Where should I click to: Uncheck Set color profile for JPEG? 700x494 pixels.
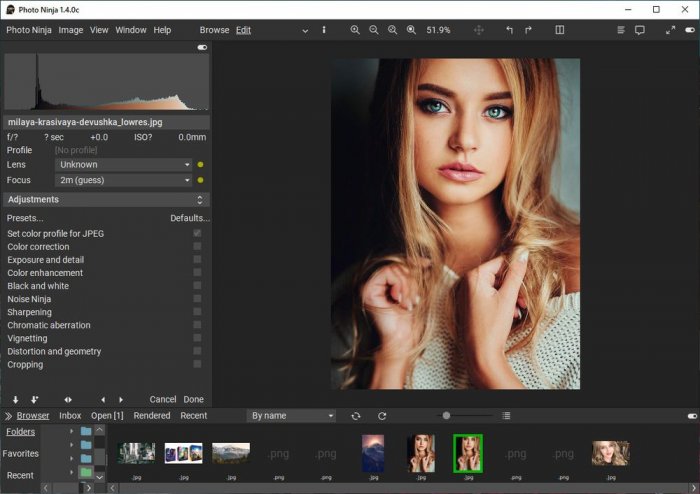197,234
